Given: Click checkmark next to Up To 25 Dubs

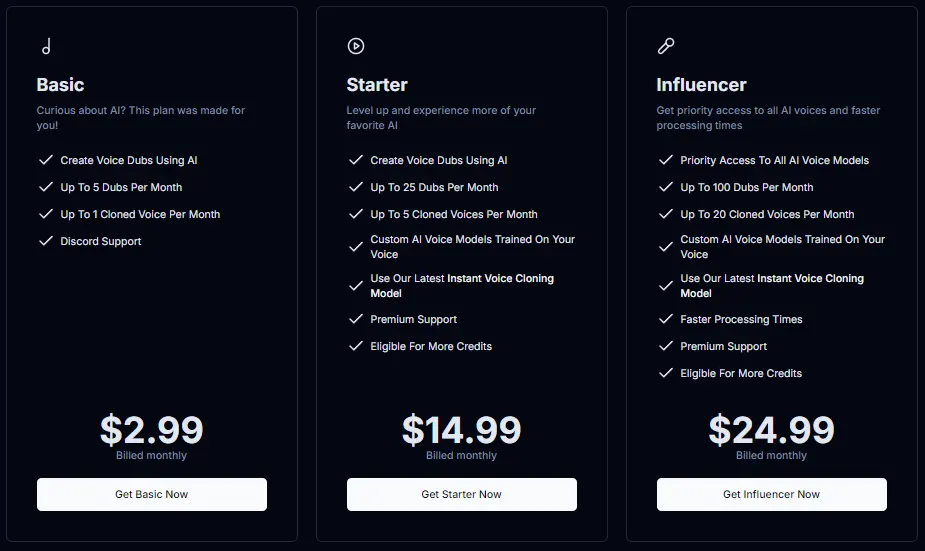Looking at the screenshot, I should pos(356,187).
